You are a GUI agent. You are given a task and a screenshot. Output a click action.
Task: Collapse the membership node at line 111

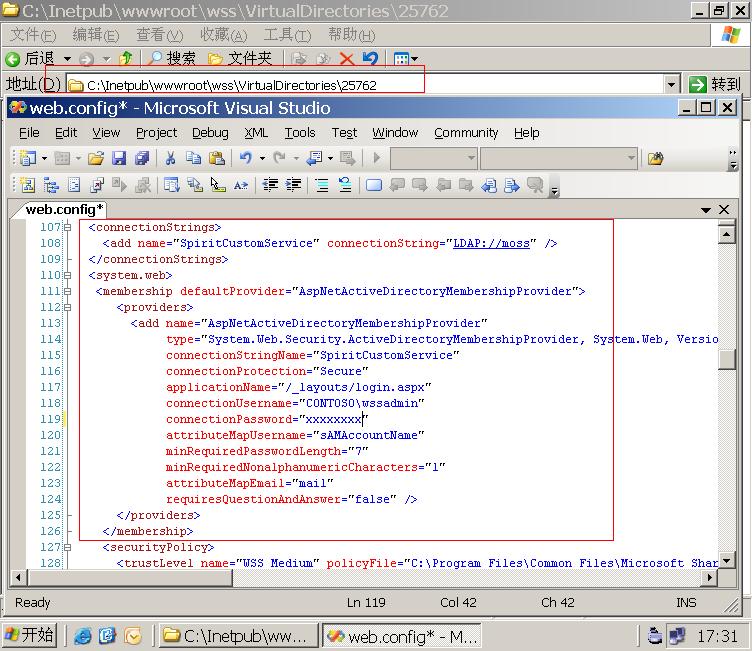coord(67,291)
